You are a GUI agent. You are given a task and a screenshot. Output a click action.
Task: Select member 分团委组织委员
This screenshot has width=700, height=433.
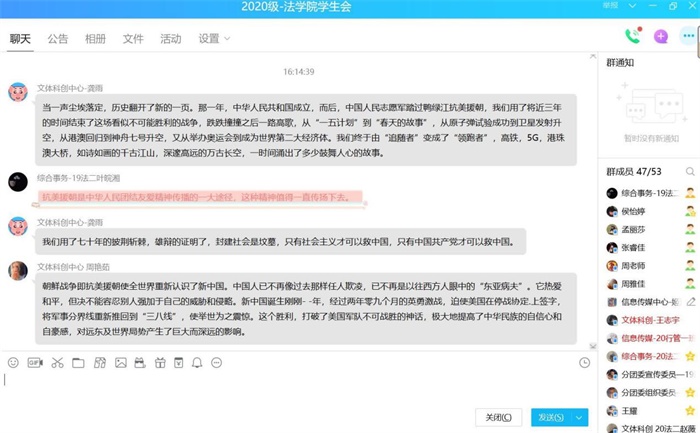(651, 392)
